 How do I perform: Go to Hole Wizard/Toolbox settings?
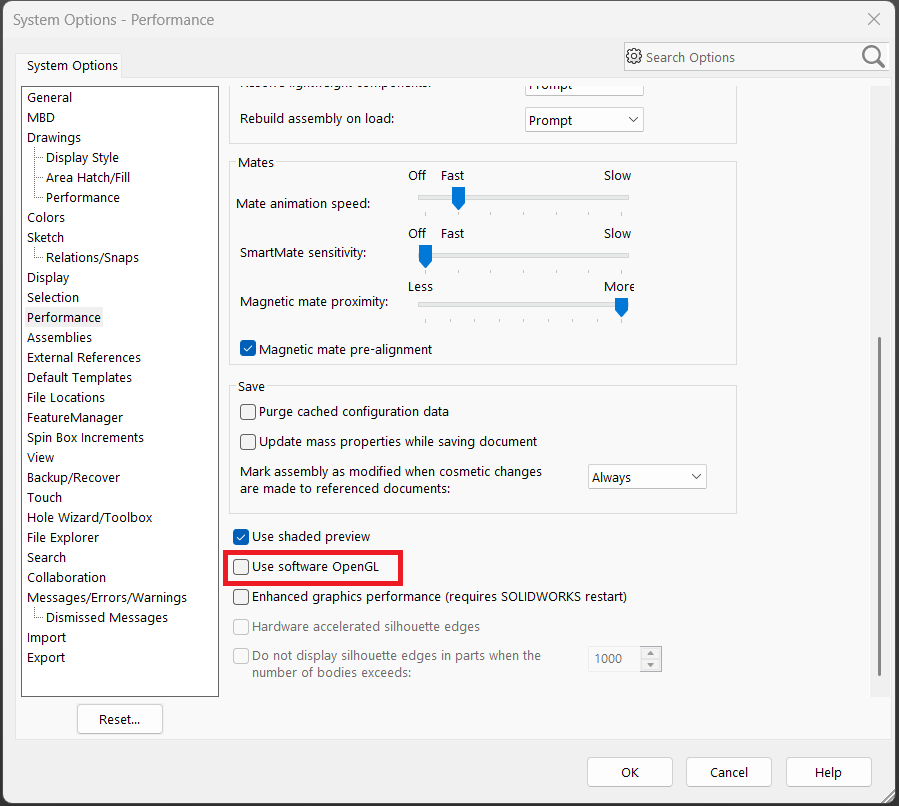[x=89, y=517]
